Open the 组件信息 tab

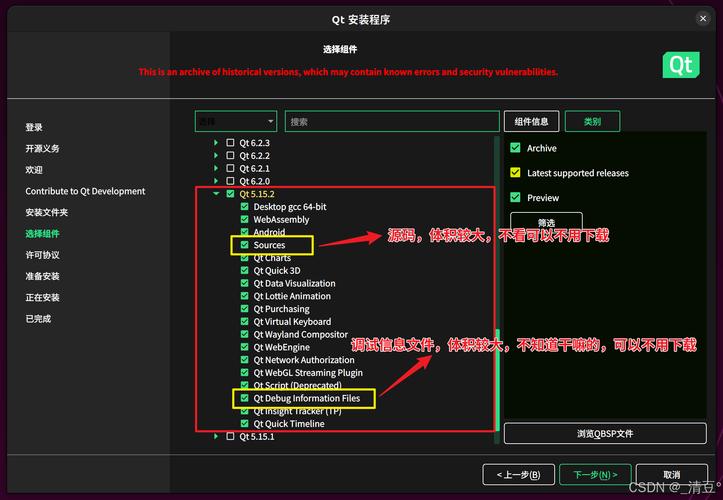pos(531,122)
